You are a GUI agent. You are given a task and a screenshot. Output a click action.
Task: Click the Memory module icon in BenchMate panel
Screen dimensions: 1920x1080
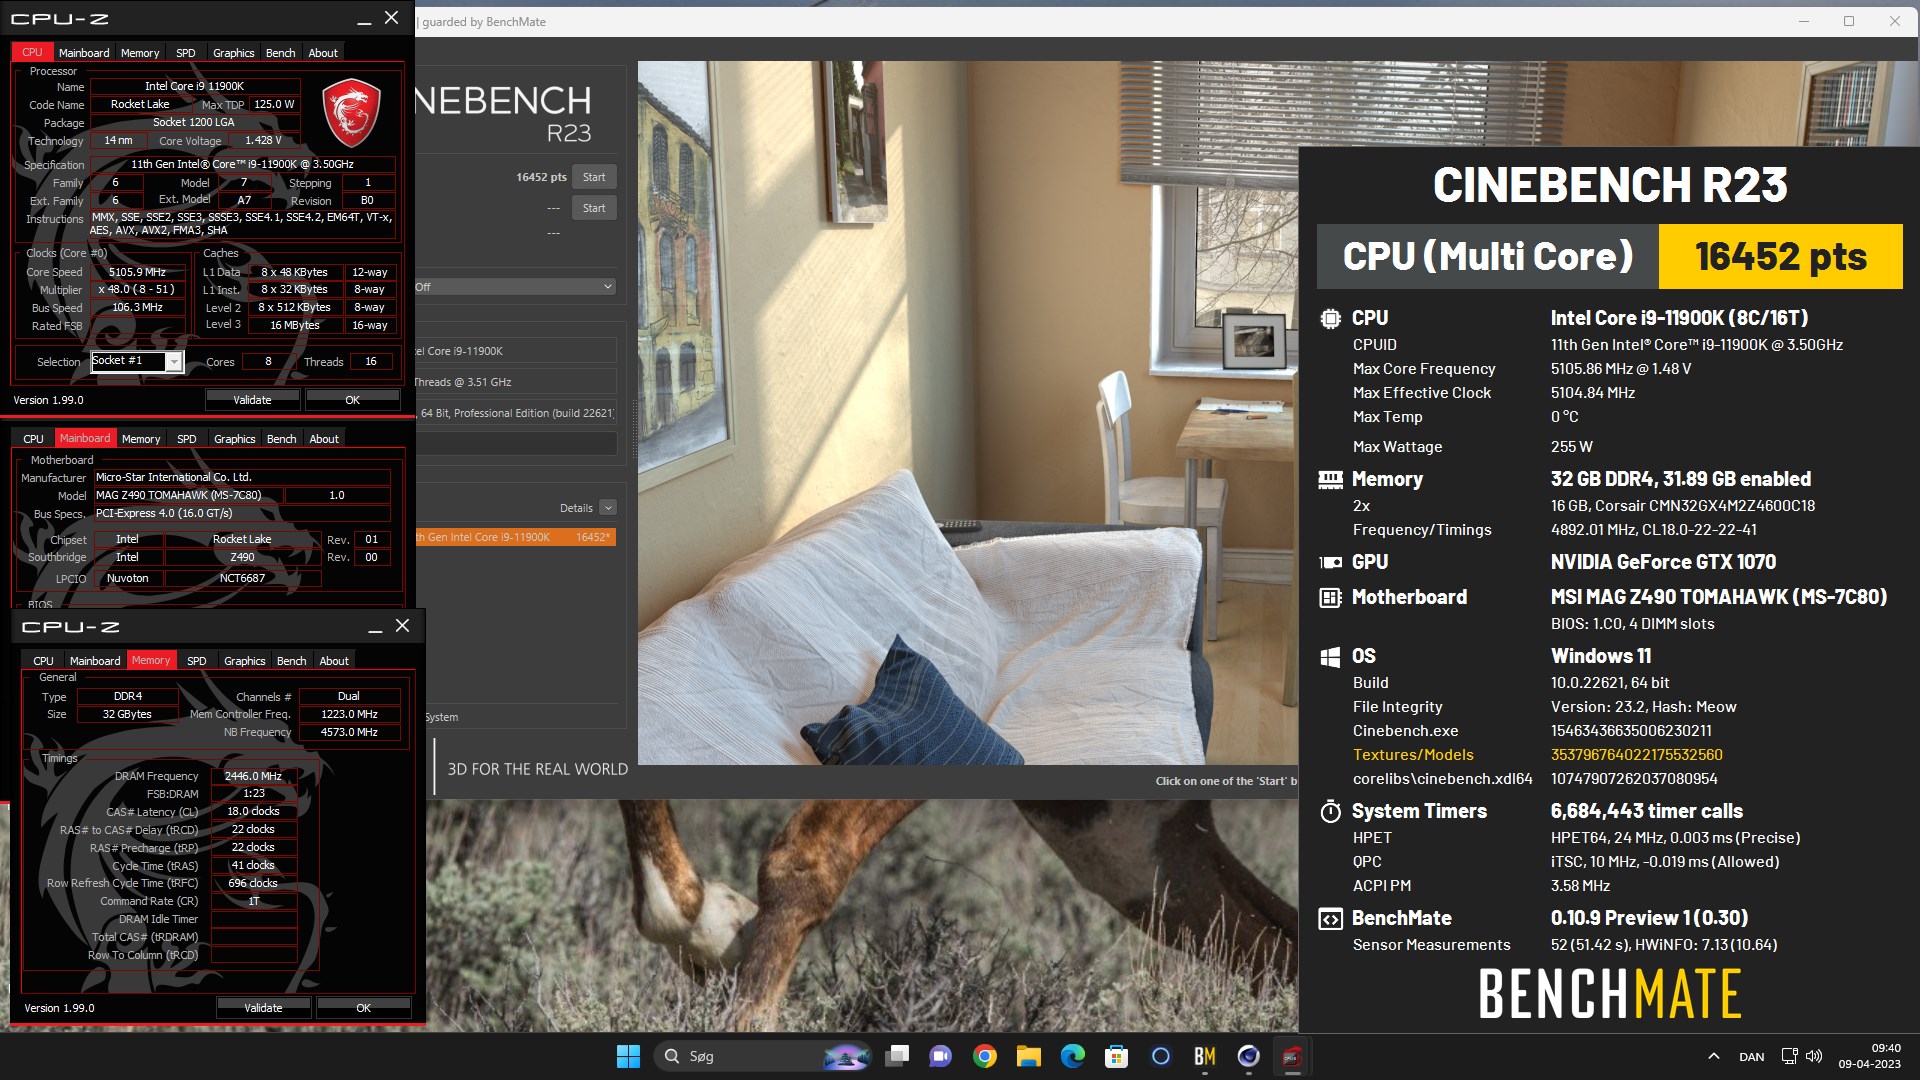[1330, 479]
